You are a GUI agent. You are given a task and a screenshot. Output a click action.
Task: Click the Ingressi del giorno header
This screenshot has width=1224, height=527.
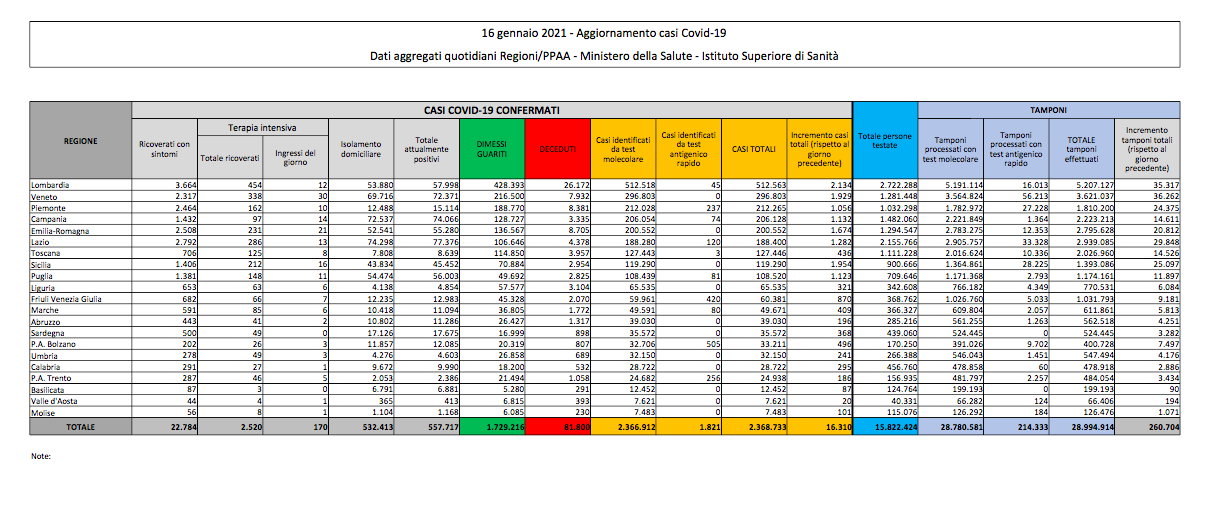(295, 155)
